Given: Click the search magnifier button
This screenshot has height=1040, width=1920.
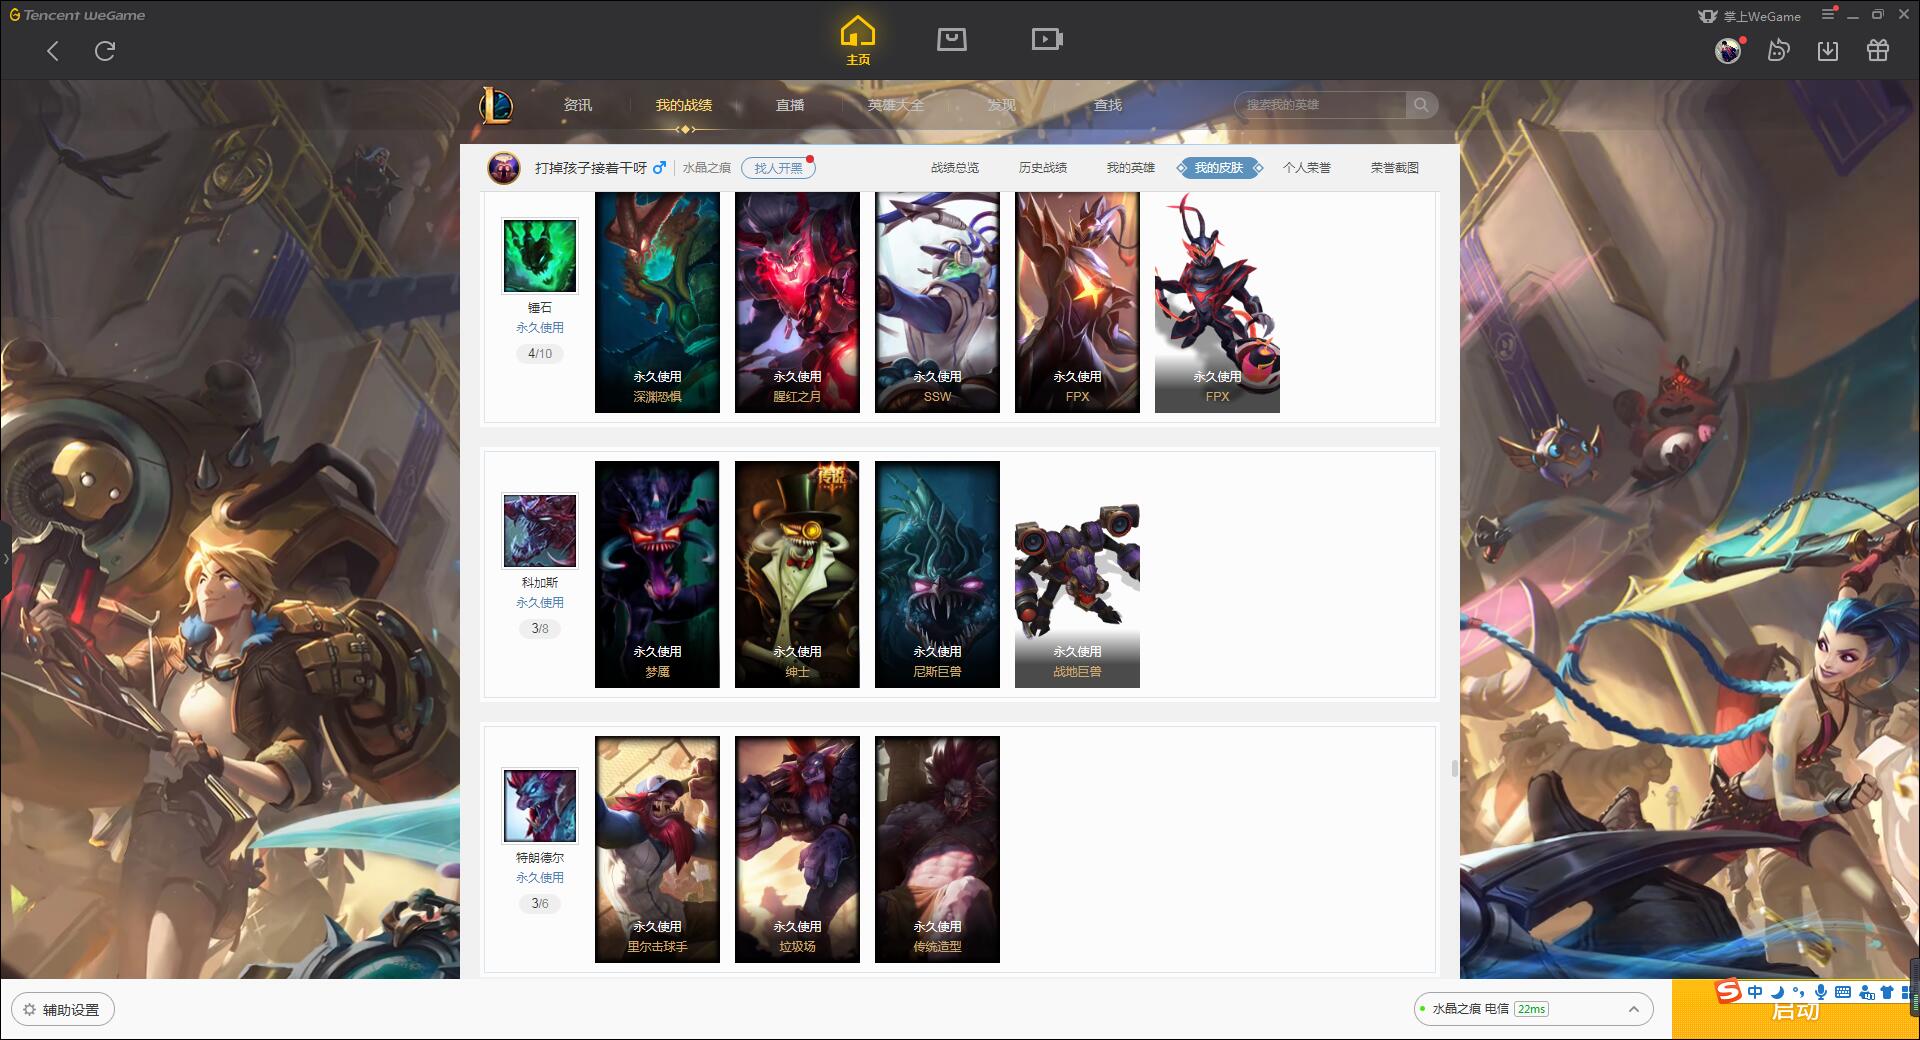Looking at the screenshot, I should point(1421,105).
